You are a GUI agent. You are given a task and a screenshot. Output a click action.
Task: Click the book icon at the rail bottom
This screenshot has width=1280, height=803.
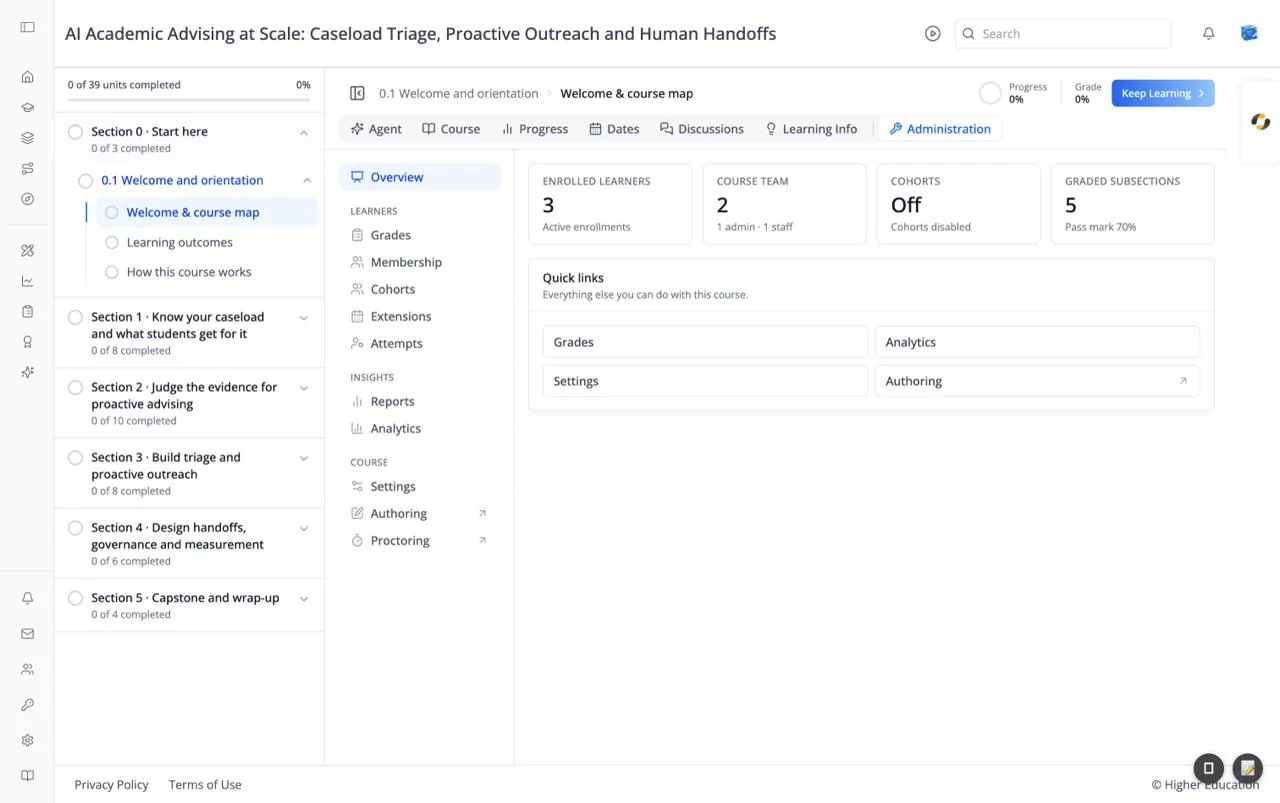click(27, 776)
